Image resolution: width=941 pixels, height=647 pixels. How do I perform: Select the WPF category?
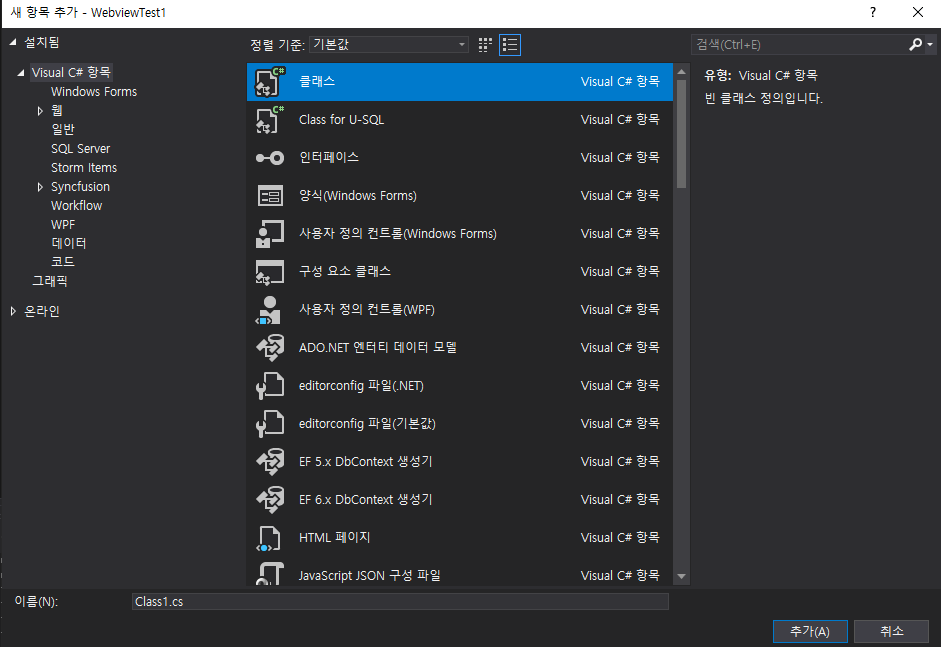pos(63,224)
